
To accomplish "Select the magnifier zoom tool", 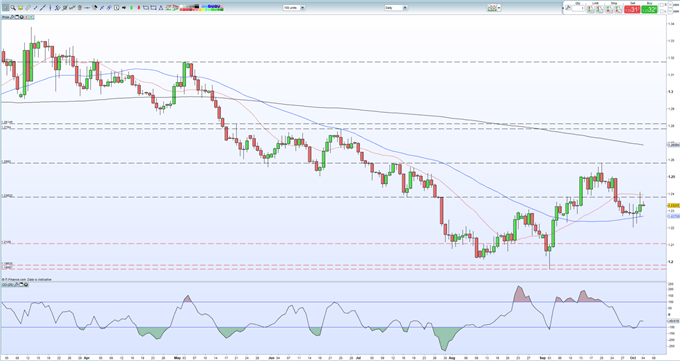I will click(x=13, y=8).
